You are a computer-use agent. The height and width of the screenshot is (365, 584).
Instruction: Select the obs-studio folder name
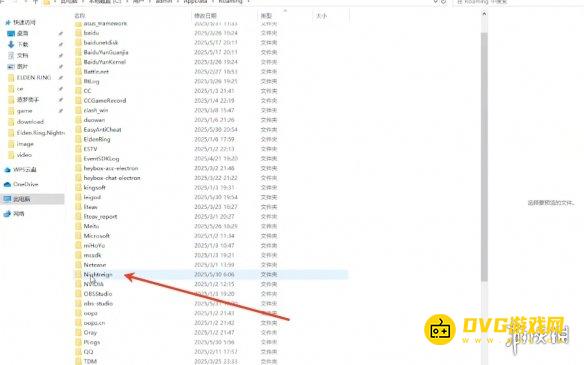coord(98,304)
